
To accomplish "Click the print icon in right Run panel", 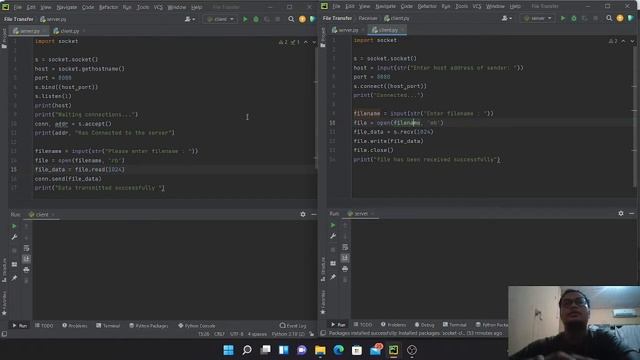I will [x=345, y=269].
